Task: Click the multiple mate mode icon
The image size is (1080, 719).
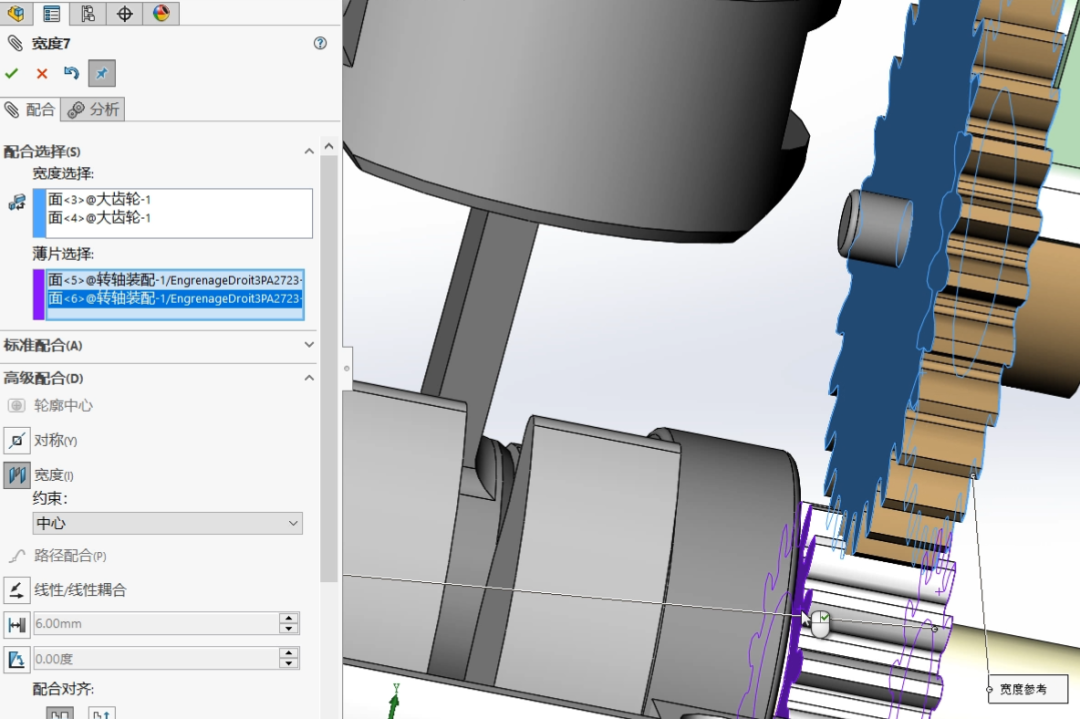Action: (17, 202)
